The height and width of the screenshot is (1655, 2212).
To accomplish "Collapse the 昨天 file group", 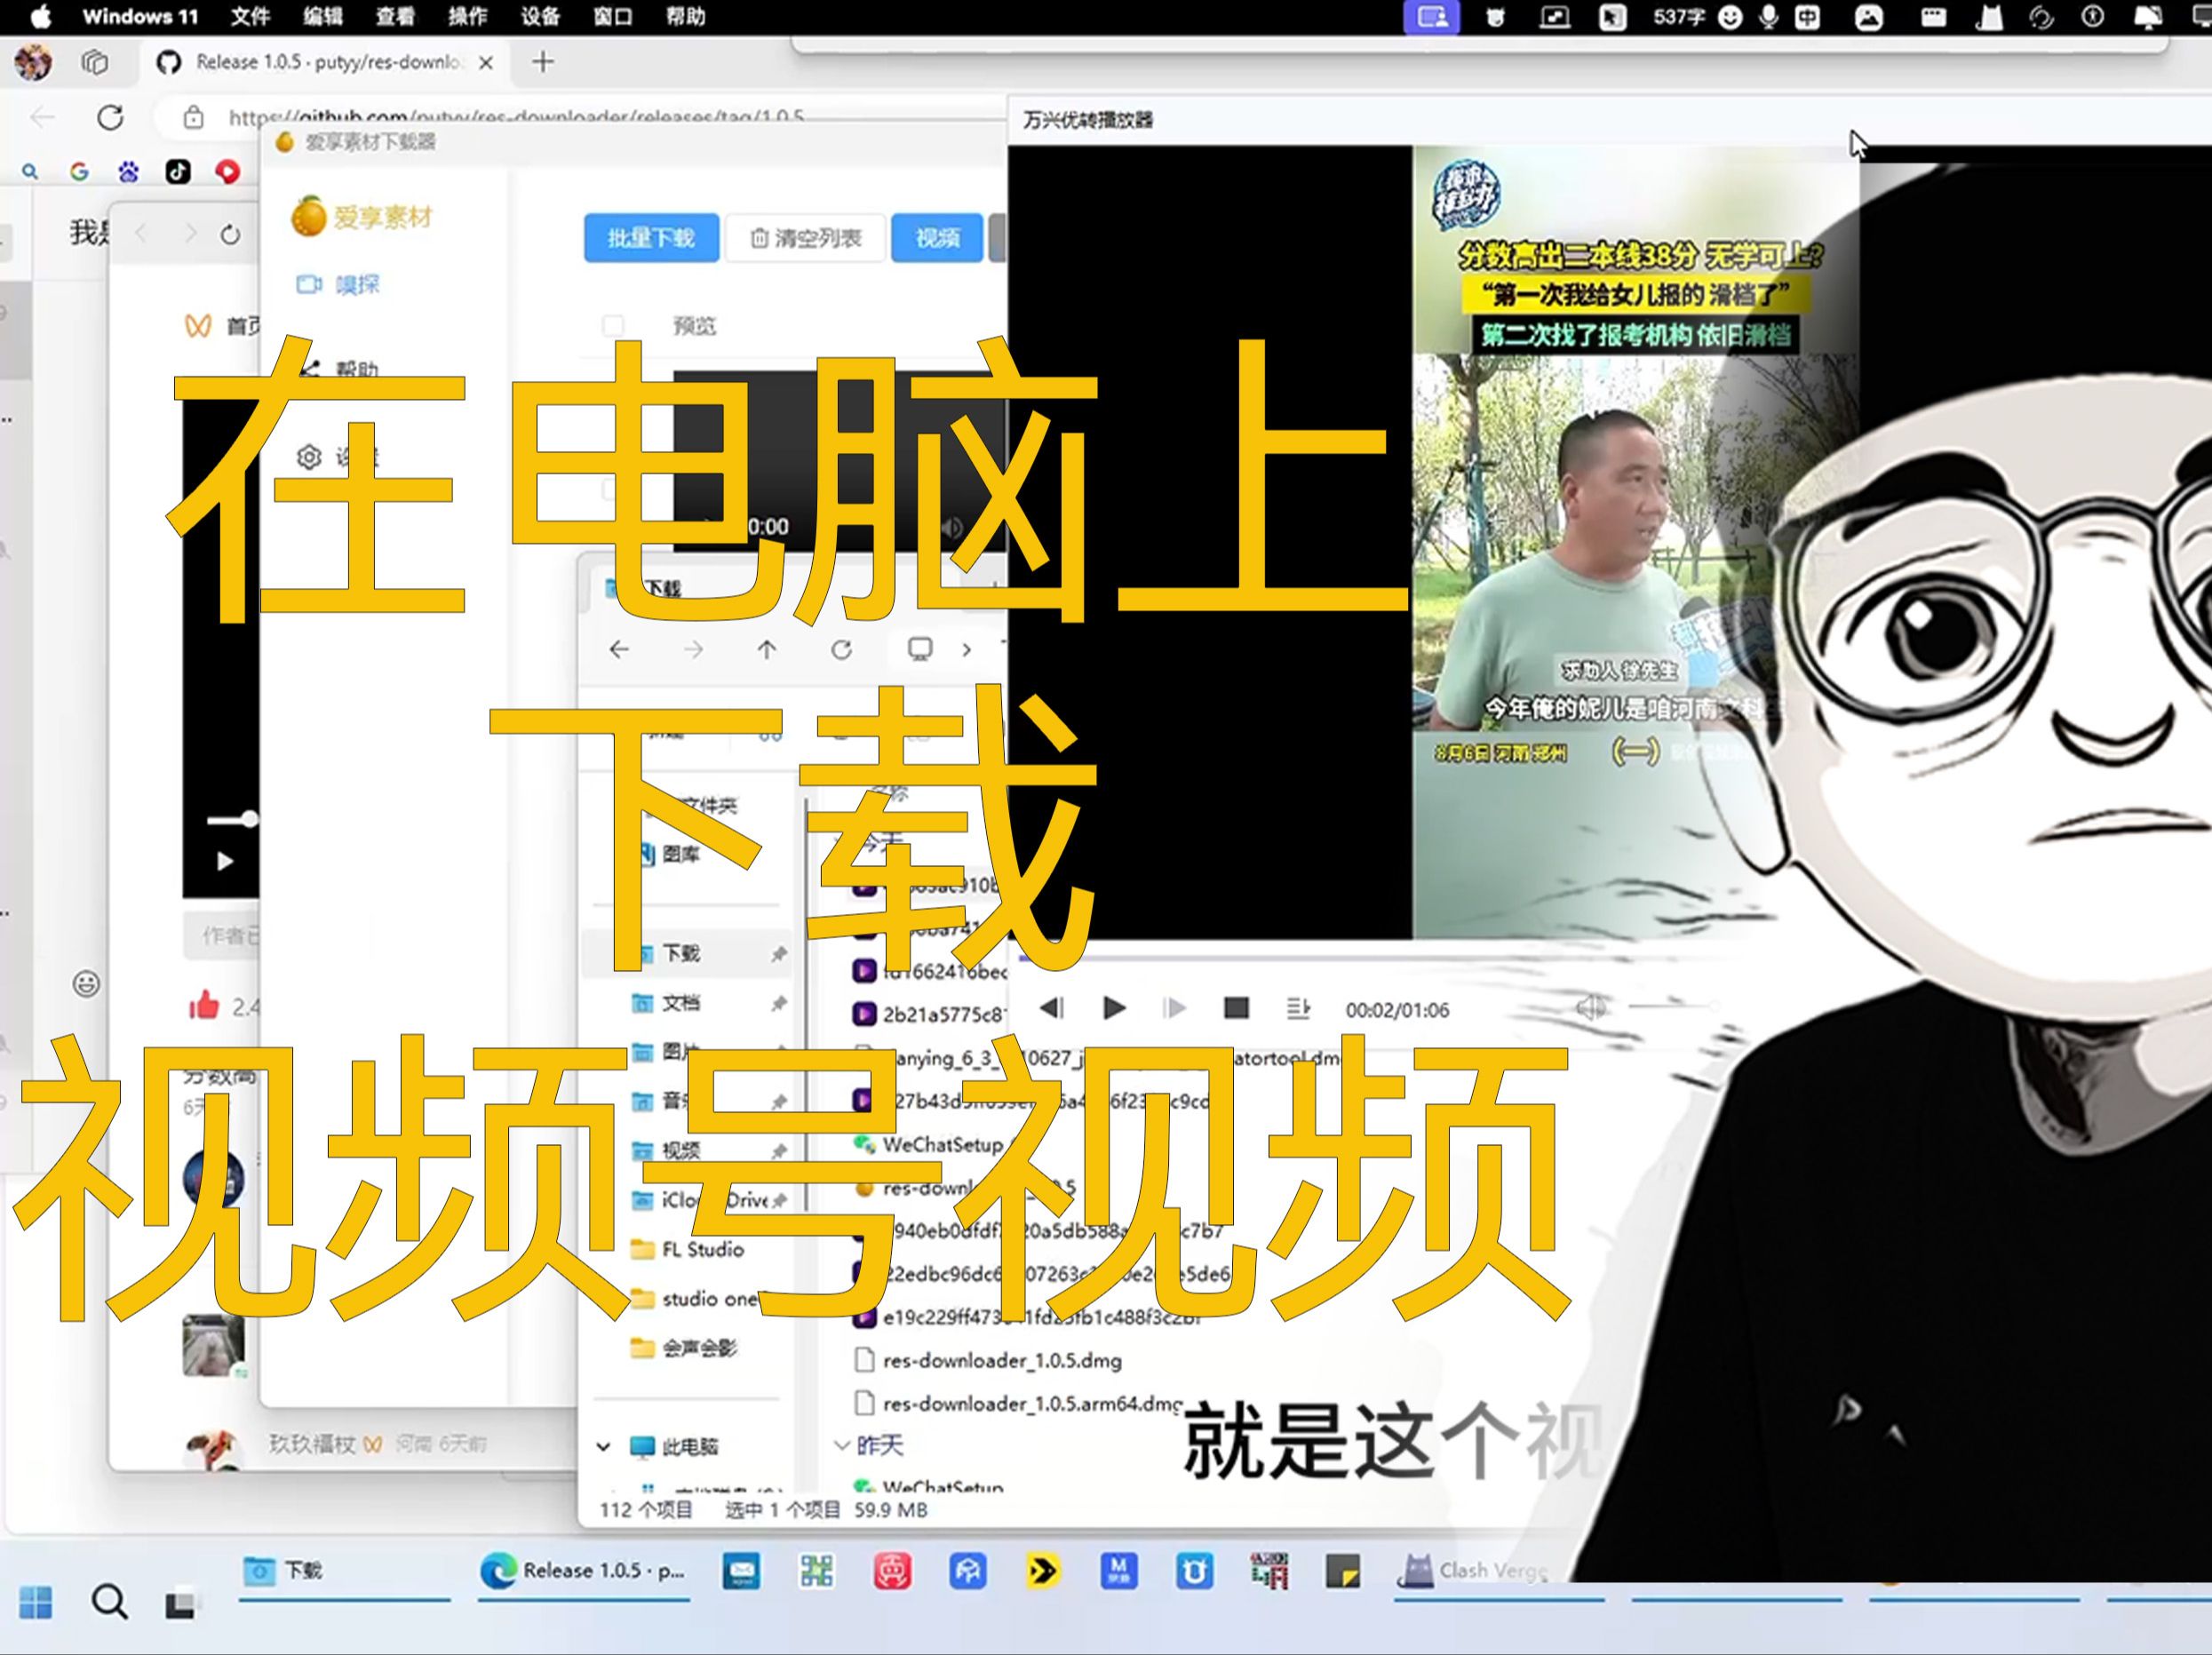I will click(x=842, y=1444).
